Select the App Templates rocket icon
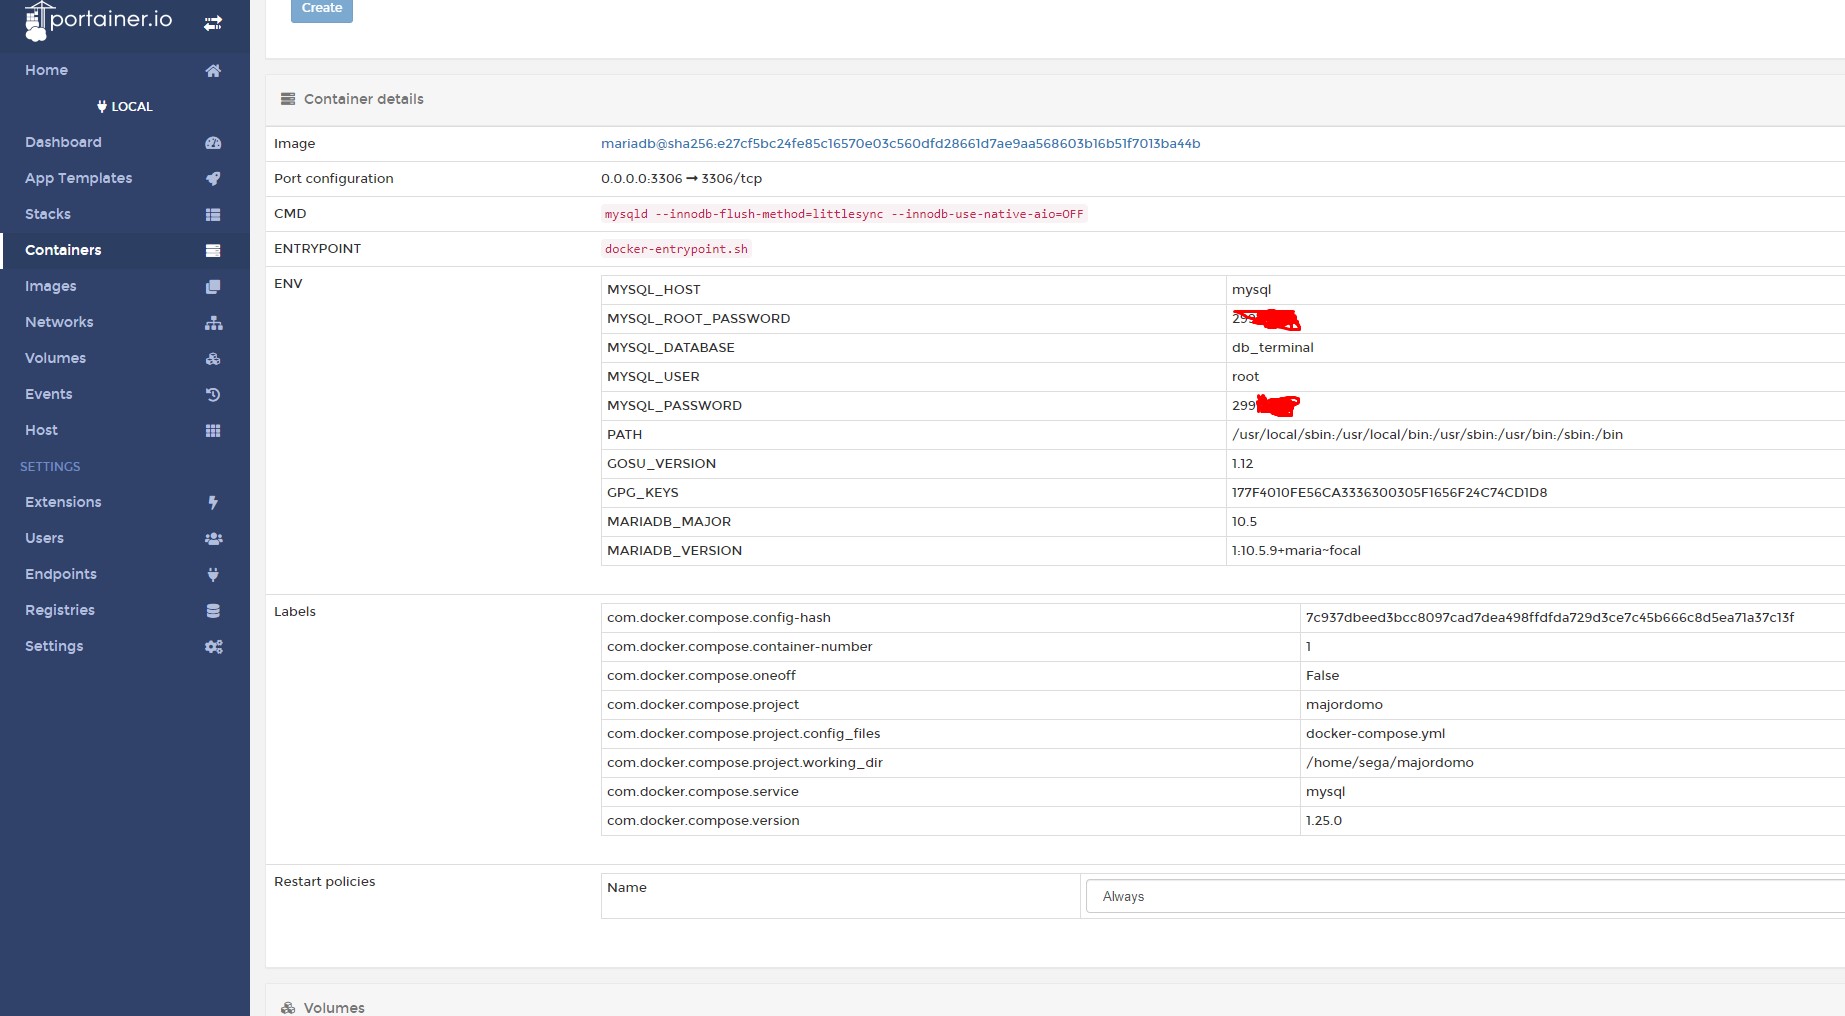 pos(212,178)
